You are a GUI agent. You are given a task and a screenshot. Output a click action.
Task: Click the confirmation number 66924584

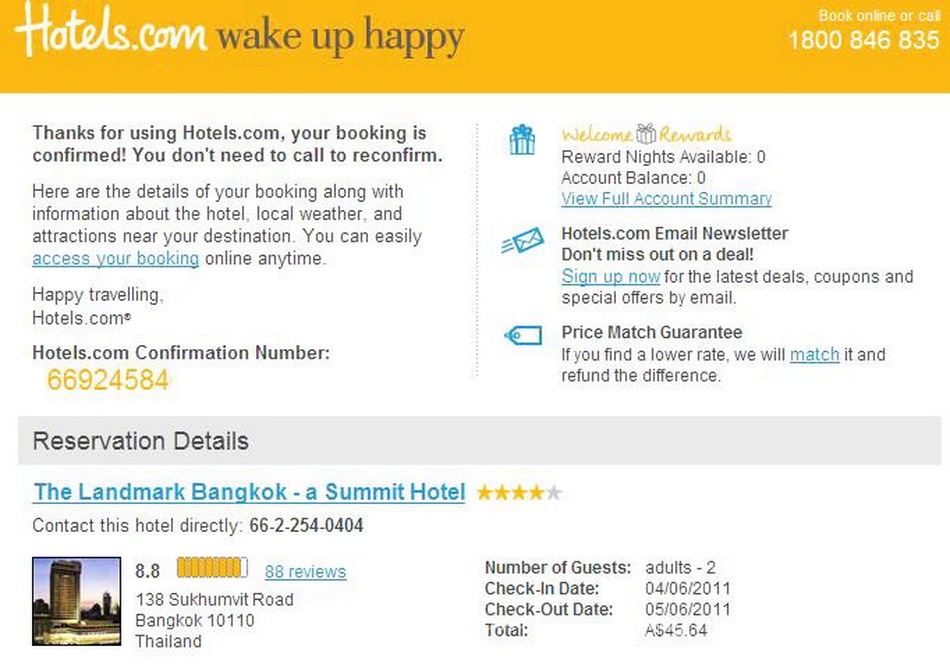tap(108, 380)
